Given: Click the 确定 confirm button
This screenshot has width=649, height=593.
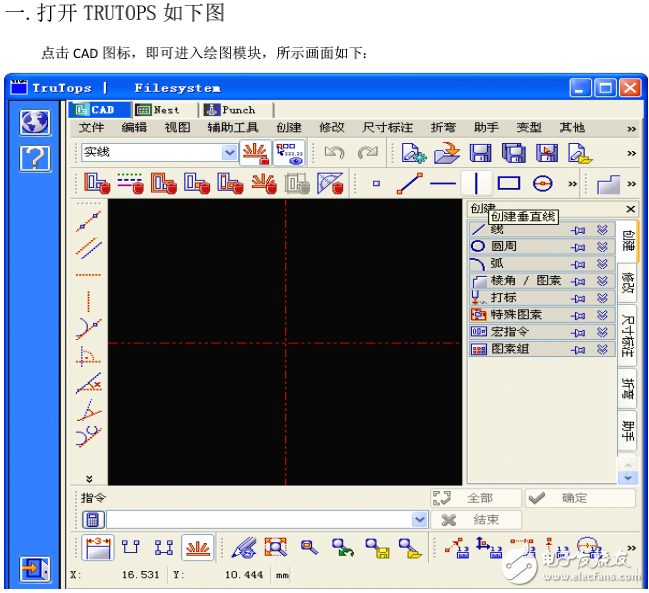Looking at the screenshot, I should point(580,498).
